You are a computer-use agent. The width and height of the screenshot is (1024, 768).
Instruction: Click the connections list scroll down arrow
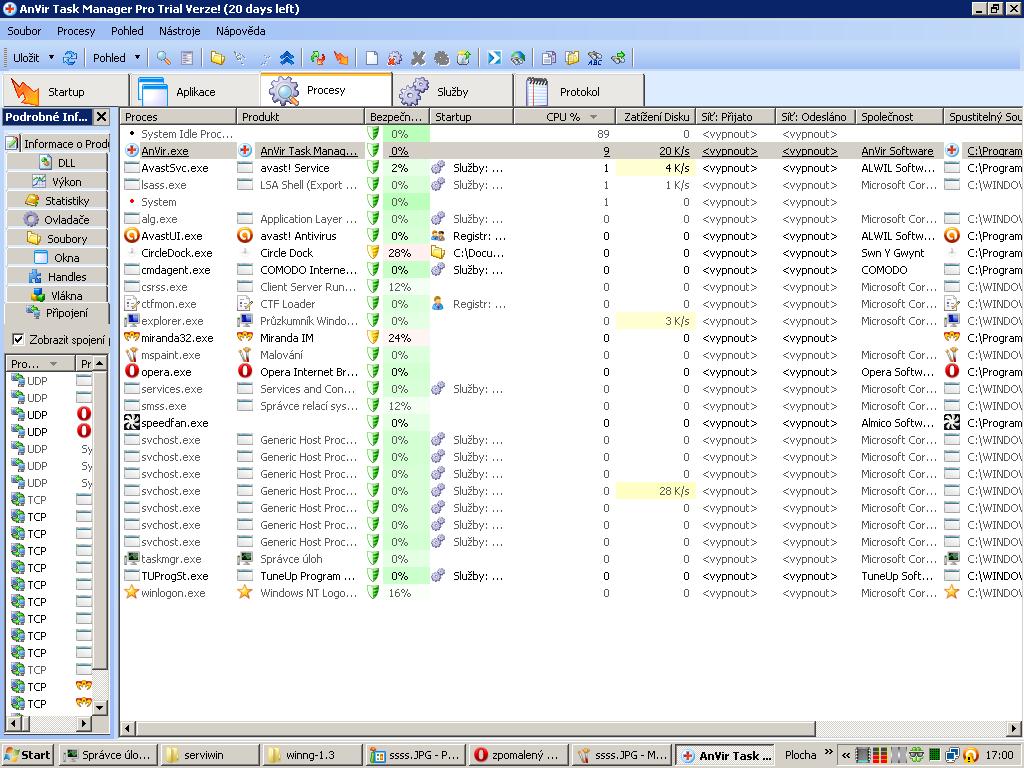99,707
